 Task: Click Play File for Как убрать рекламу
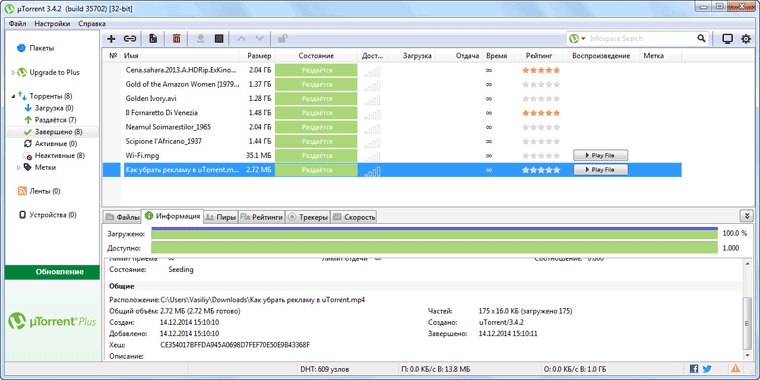point(601,170)
